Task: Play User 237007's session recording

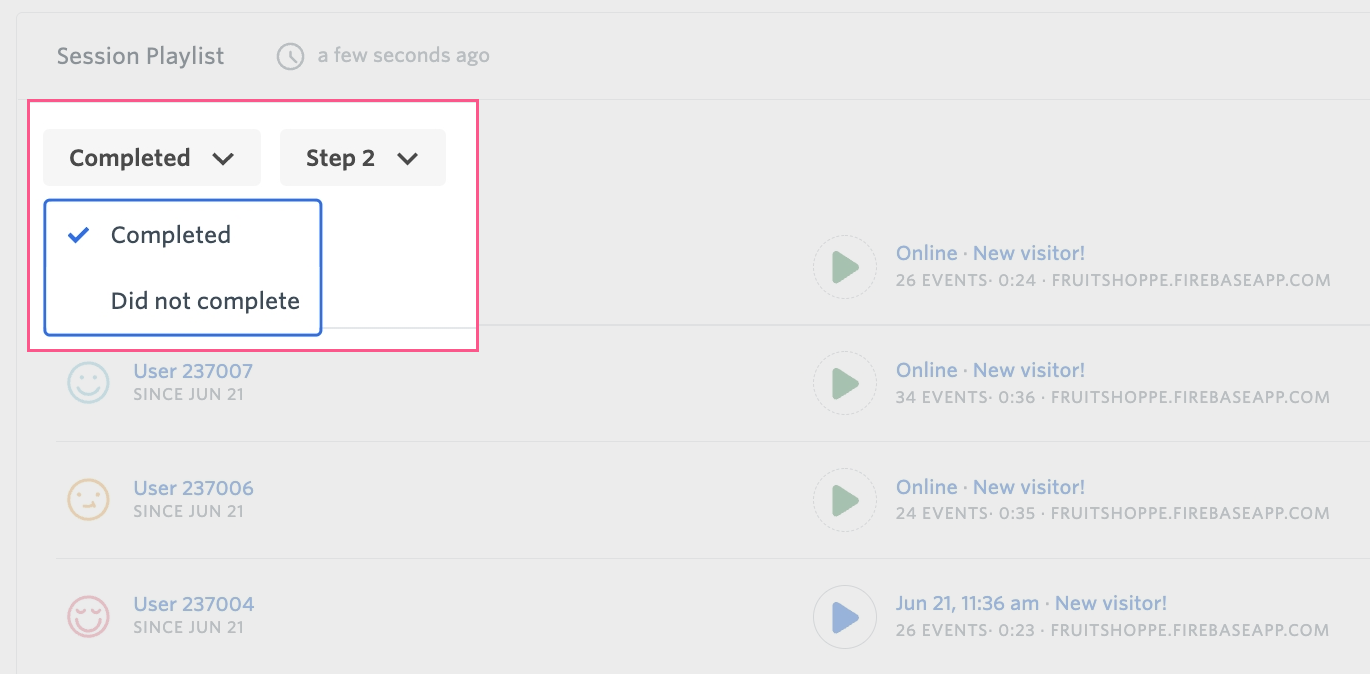Action: click(x=845, y=383)
